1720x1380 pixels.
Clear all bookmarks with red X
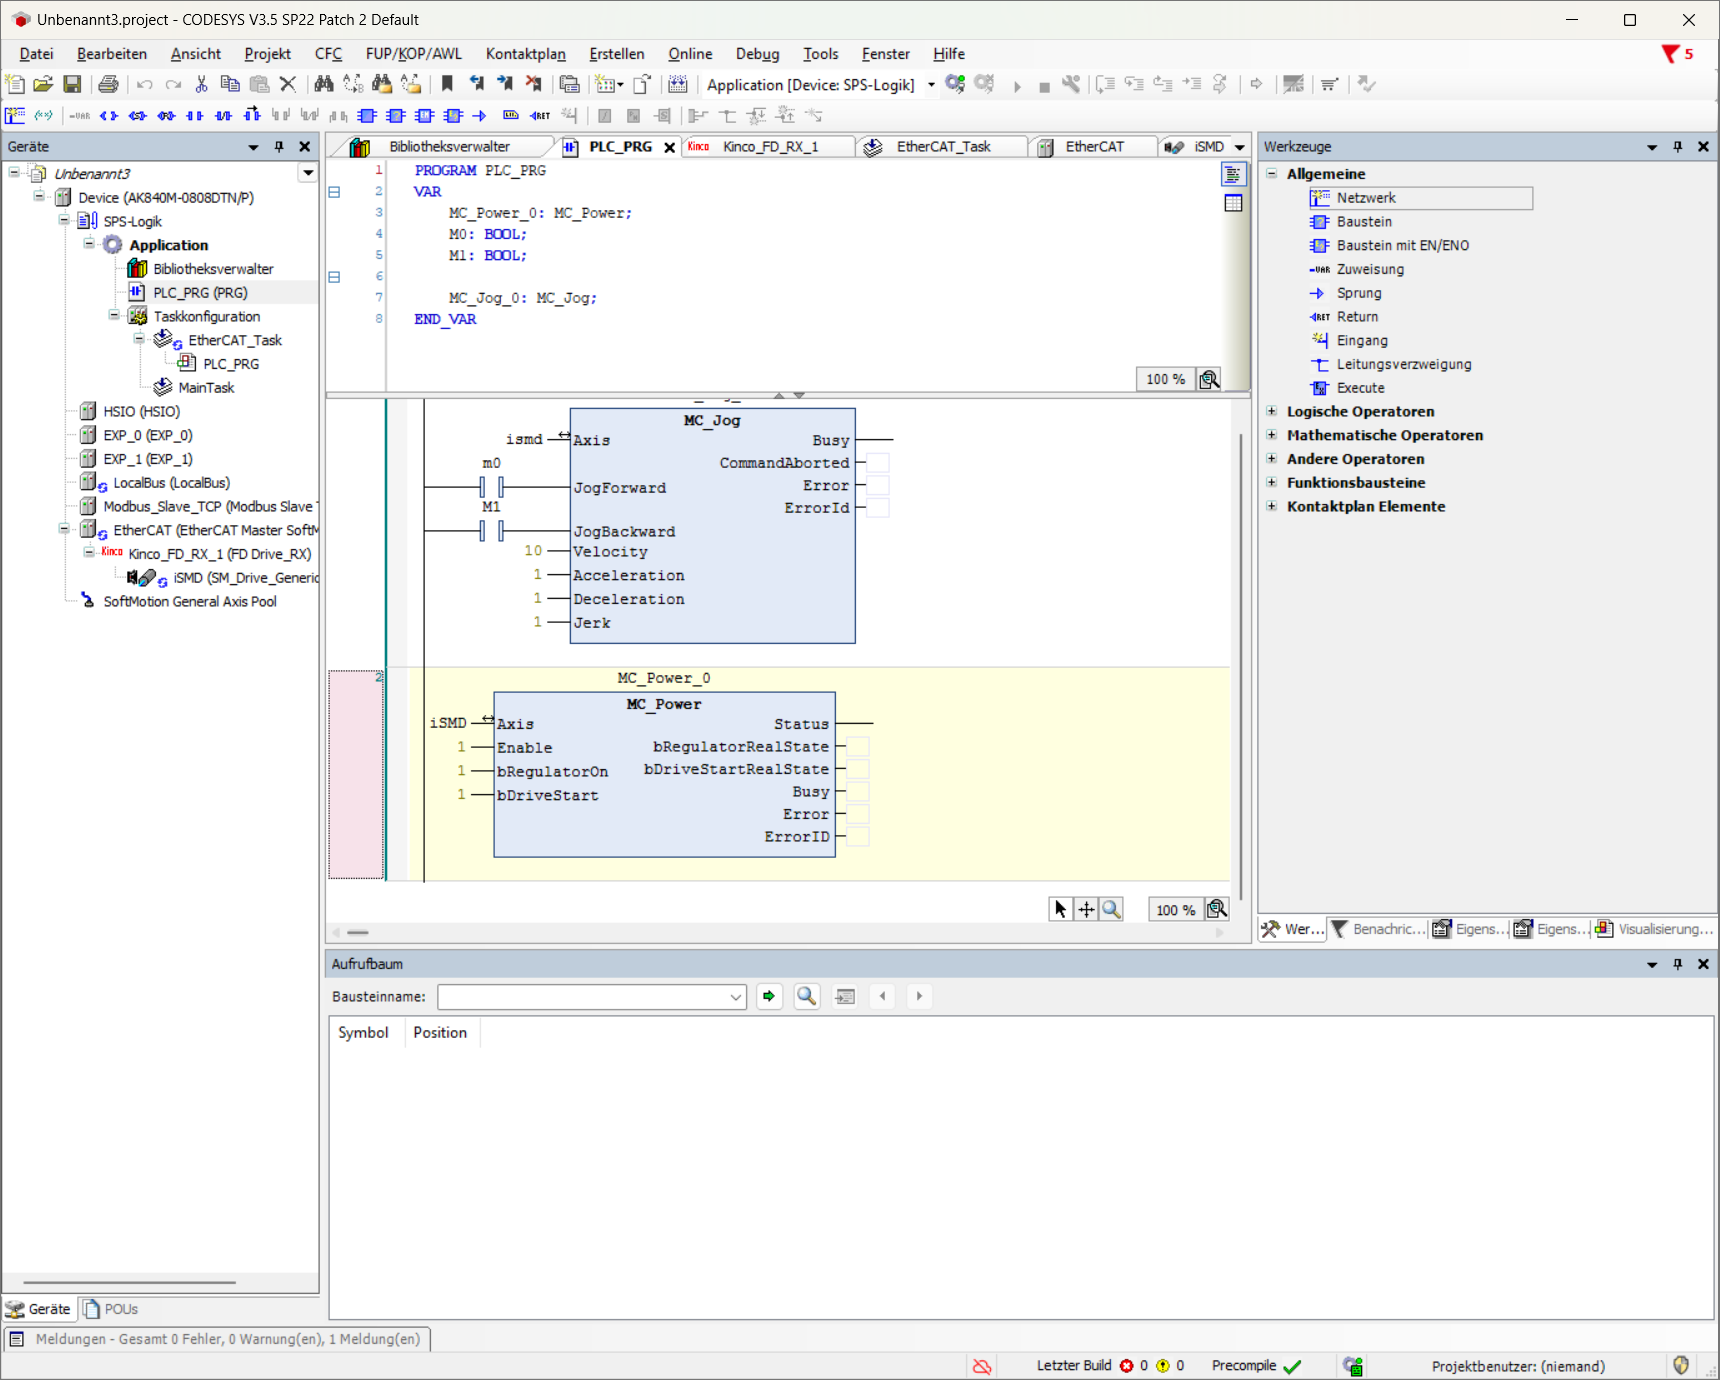pyautogui.click(x=534, y=85)
